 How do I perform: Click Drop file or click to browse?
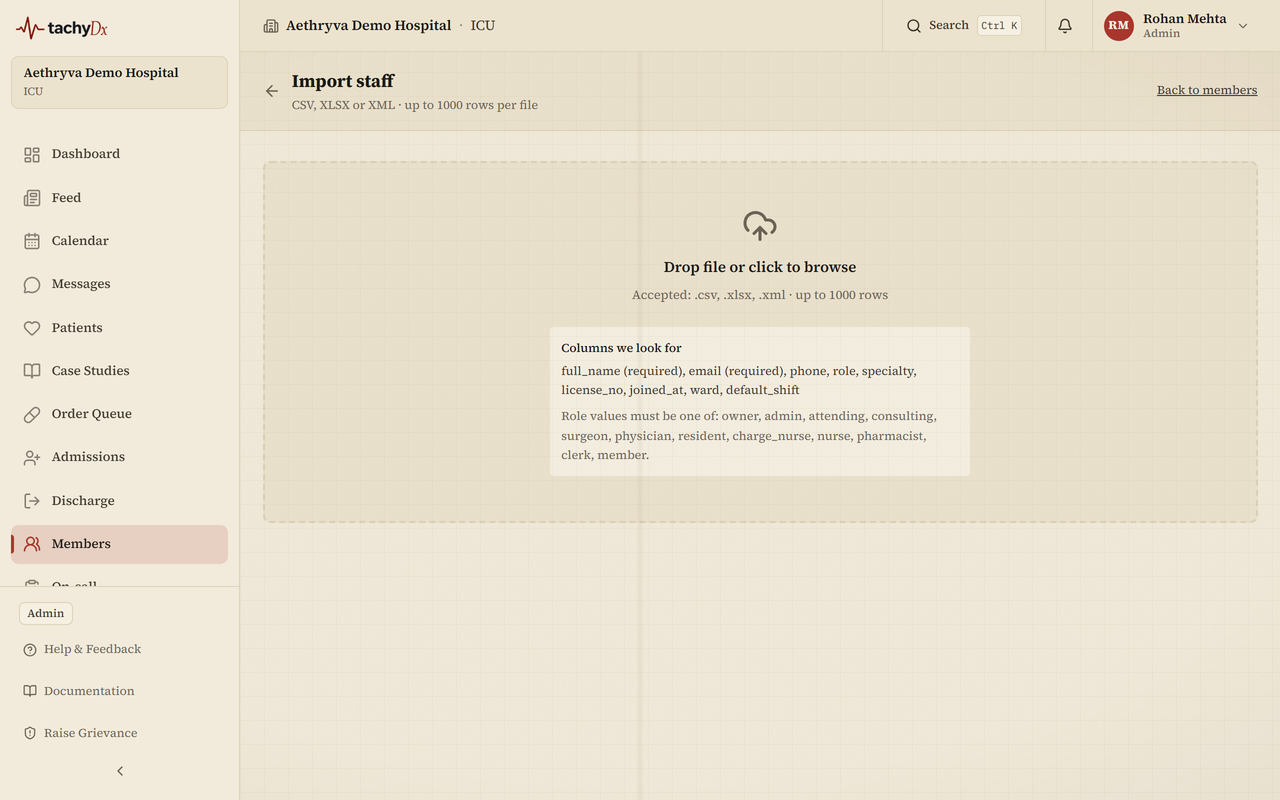coord(760,267)
